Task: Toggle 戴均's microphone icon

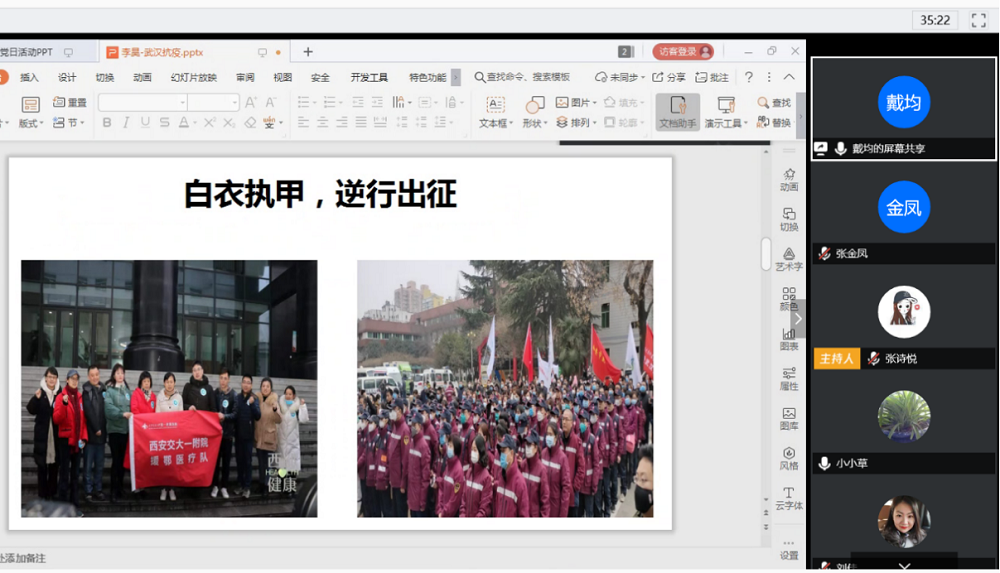Action: tap(841, 149)
